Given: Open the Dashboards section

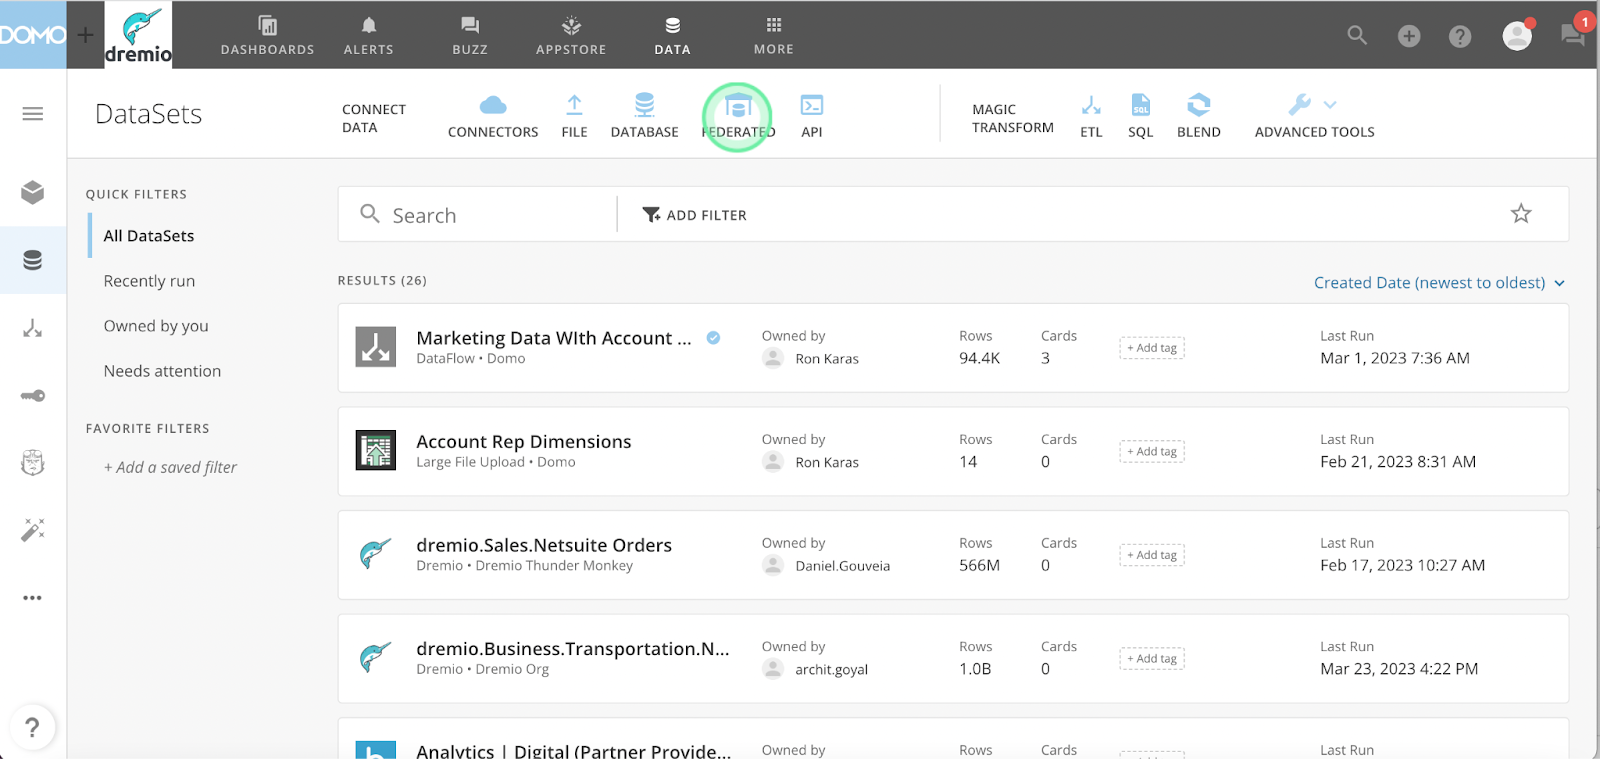Looking at the screenshot, I should tap(267, 35).
